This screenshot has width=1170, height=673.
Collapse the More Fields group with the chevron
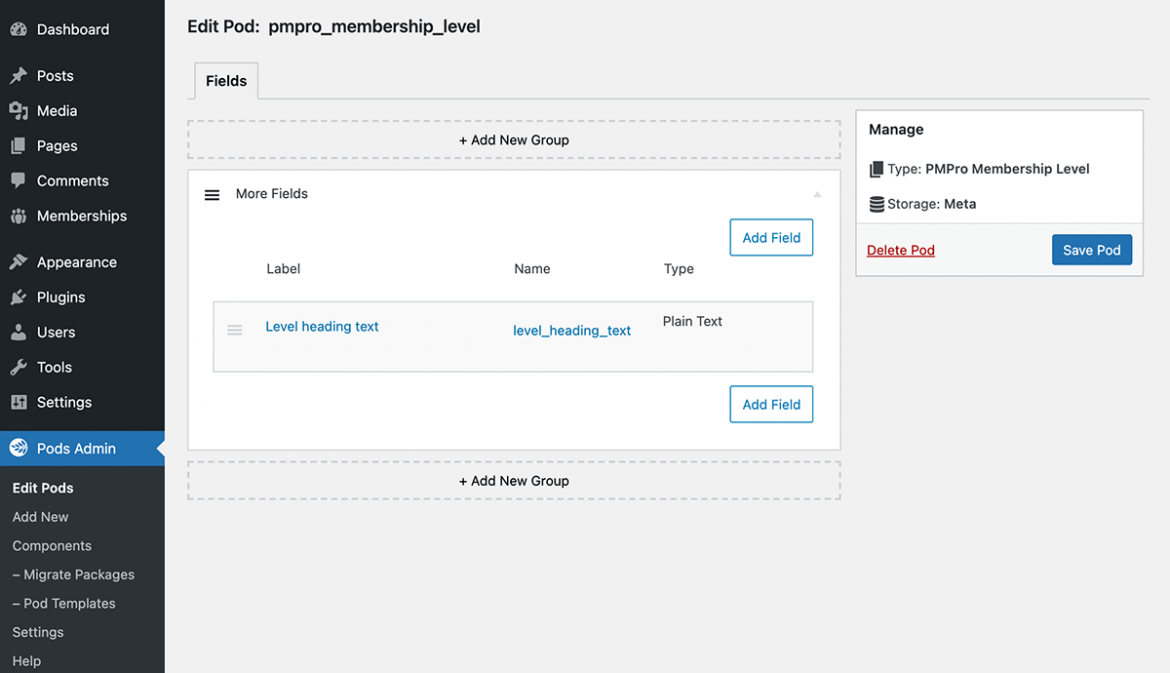coord(817,193)
